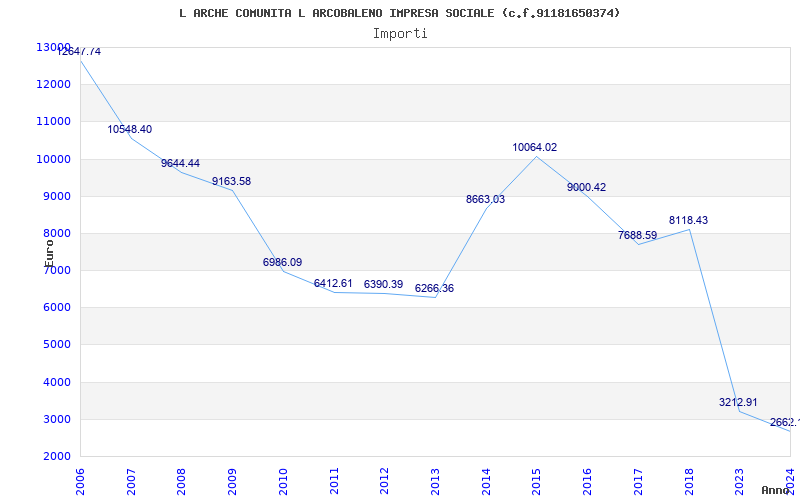The width and height of the screenshot is (800, 500).
Task: Select the 10064.02 data label
Action: (535, 147)
